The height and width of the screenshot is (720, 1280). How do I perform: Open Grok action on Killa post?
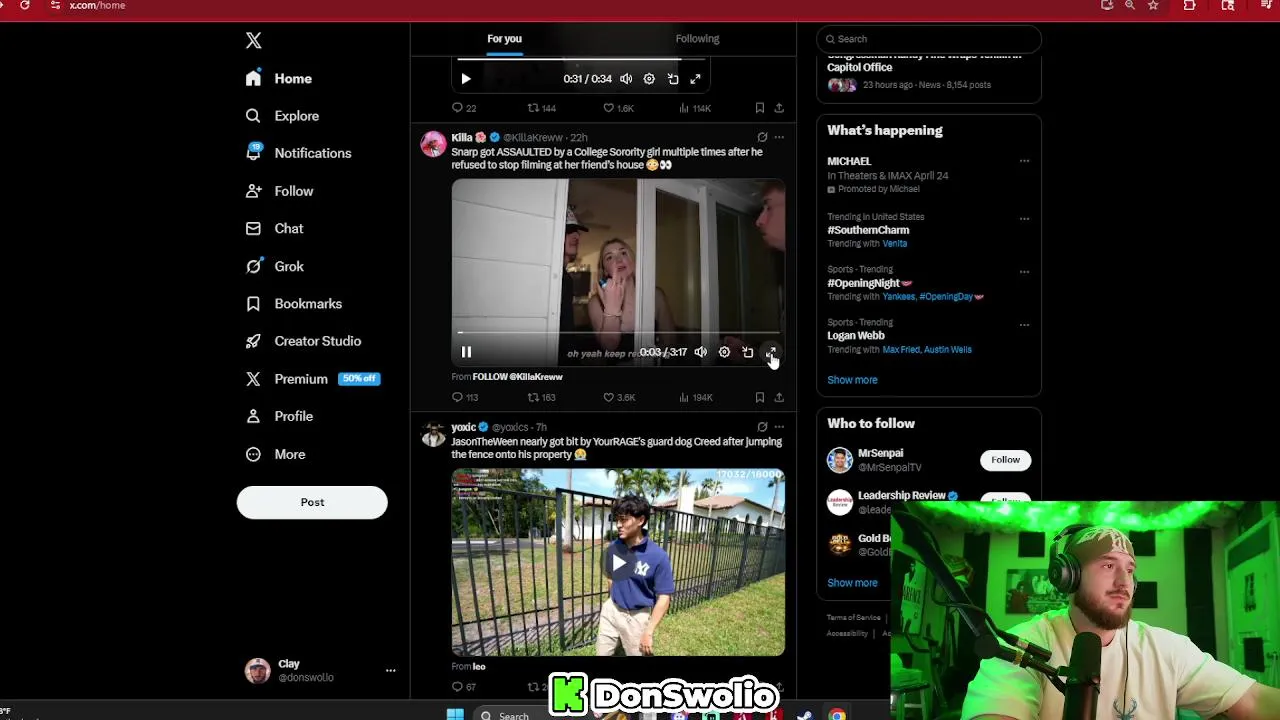click(762, 137)
